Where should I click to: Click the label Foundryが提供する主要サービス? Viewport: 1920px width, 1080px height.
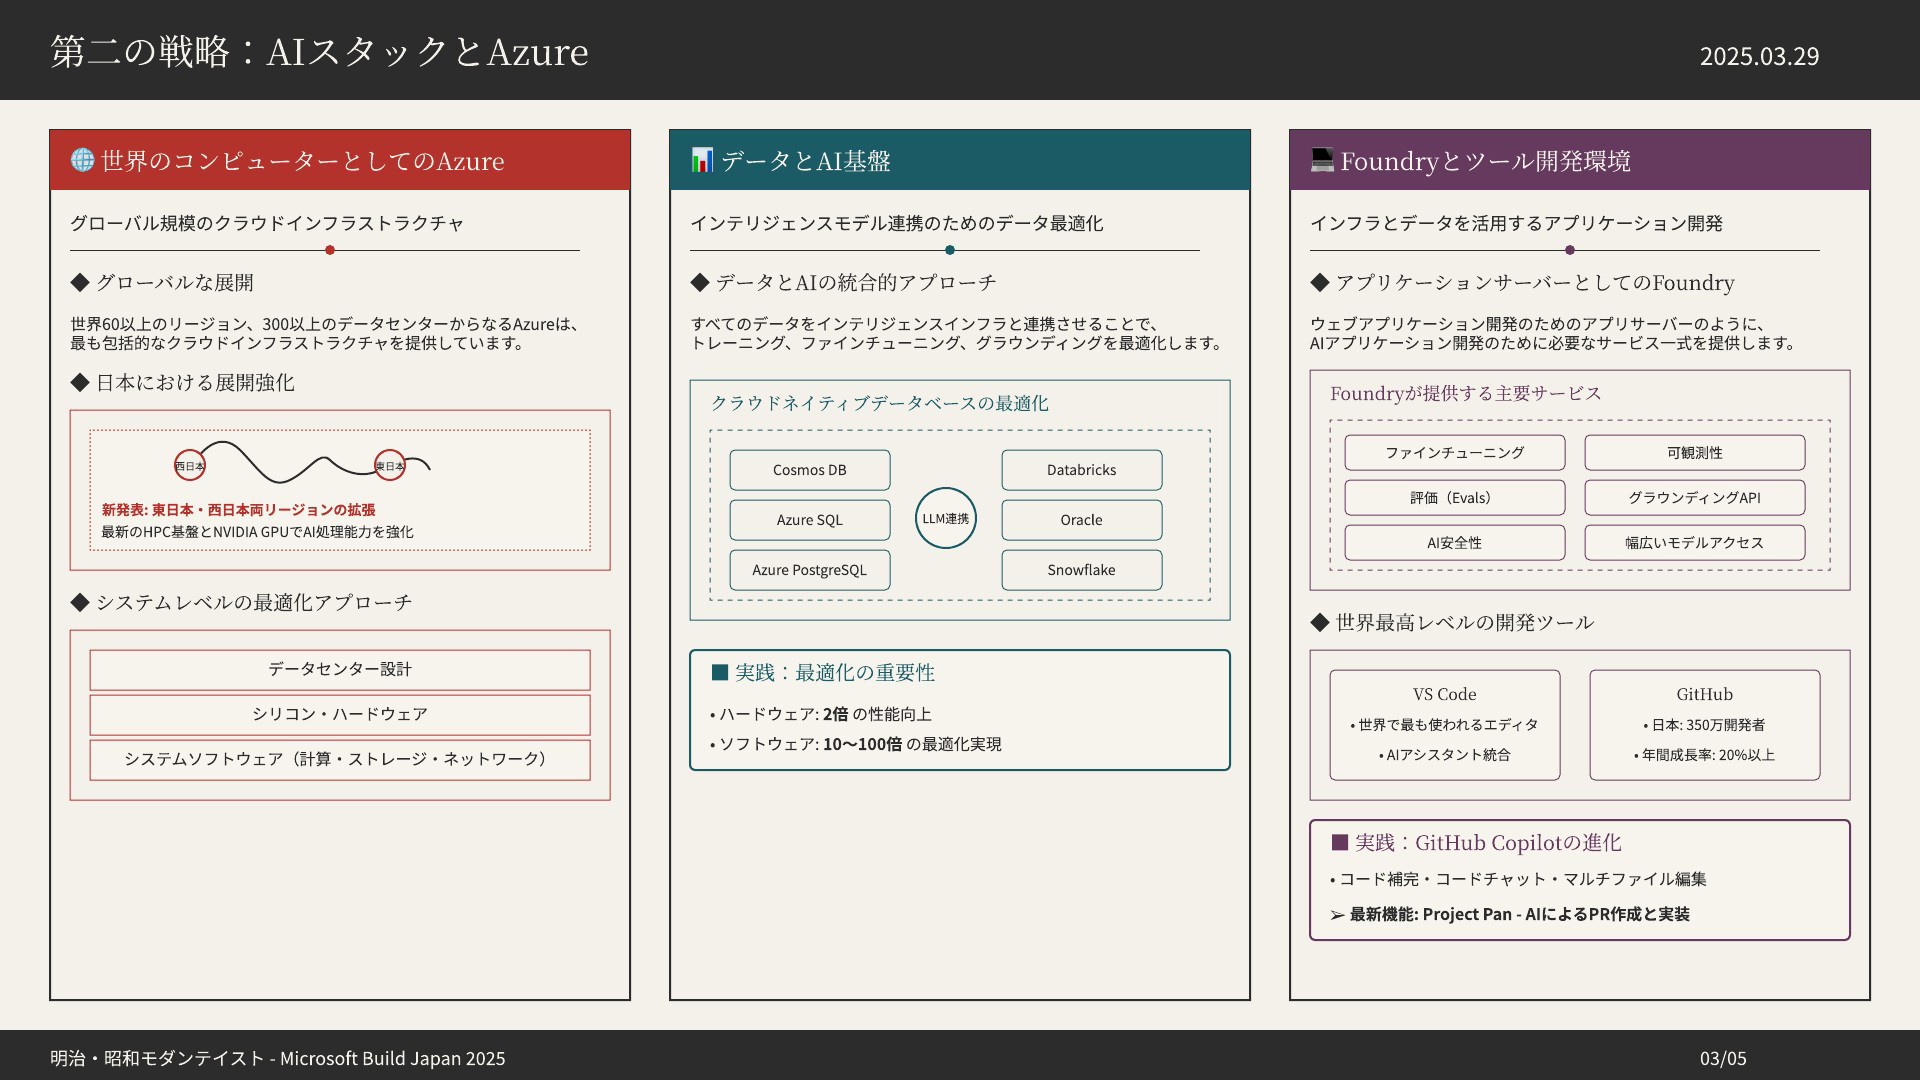1466,393
